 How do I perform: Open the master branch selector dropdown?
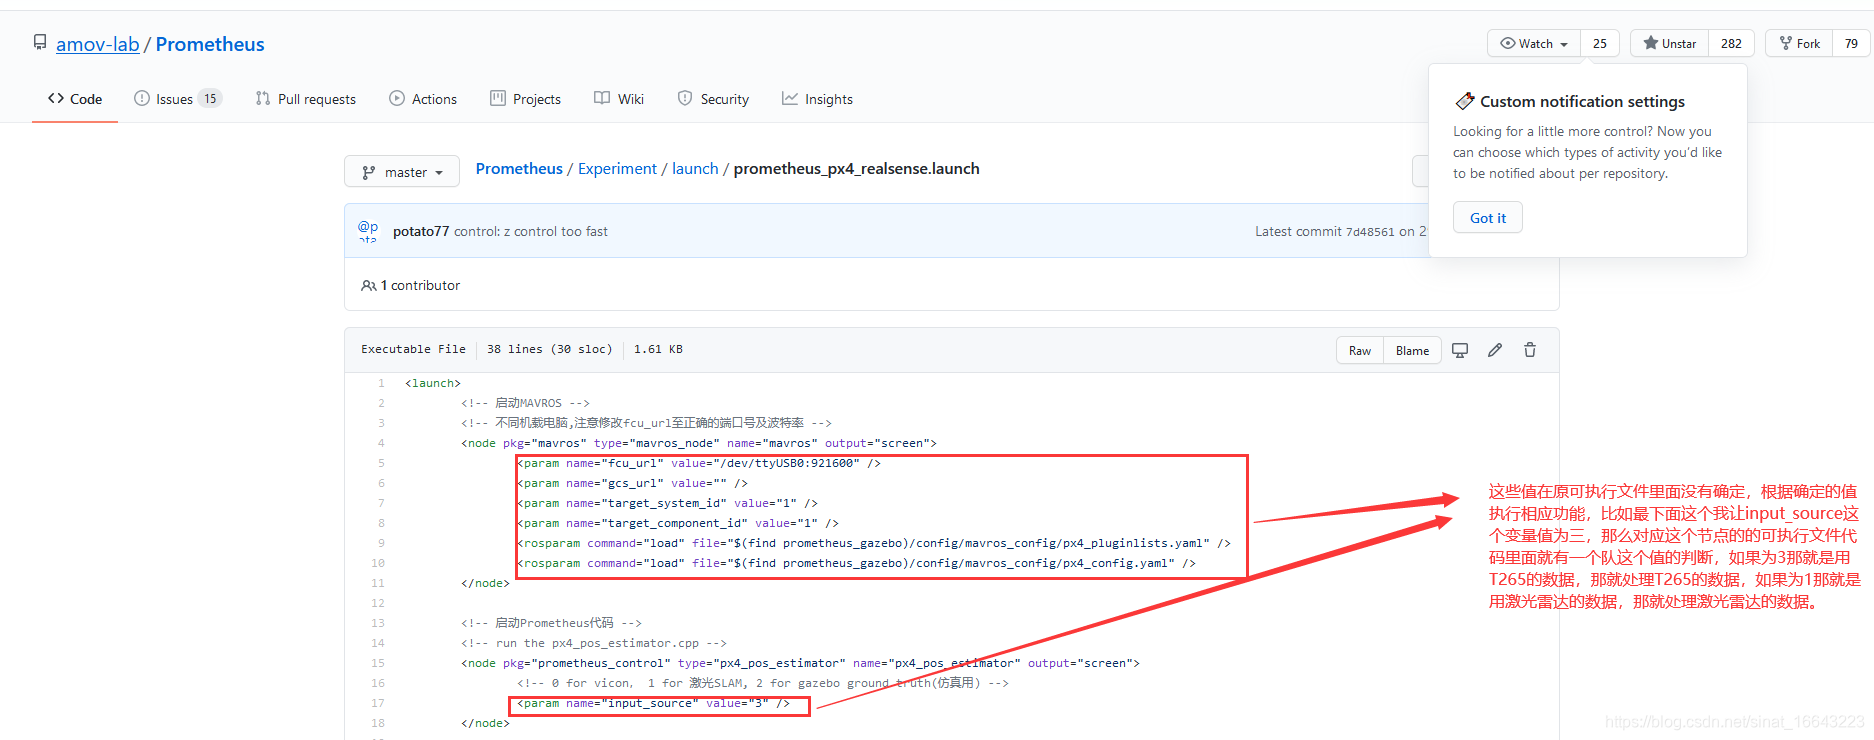coord(402,172)
